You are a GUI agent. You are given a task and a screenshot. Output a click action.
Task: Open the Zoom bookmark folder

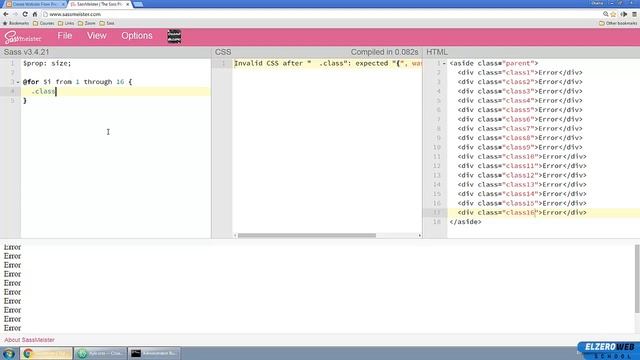click(87, 23)
